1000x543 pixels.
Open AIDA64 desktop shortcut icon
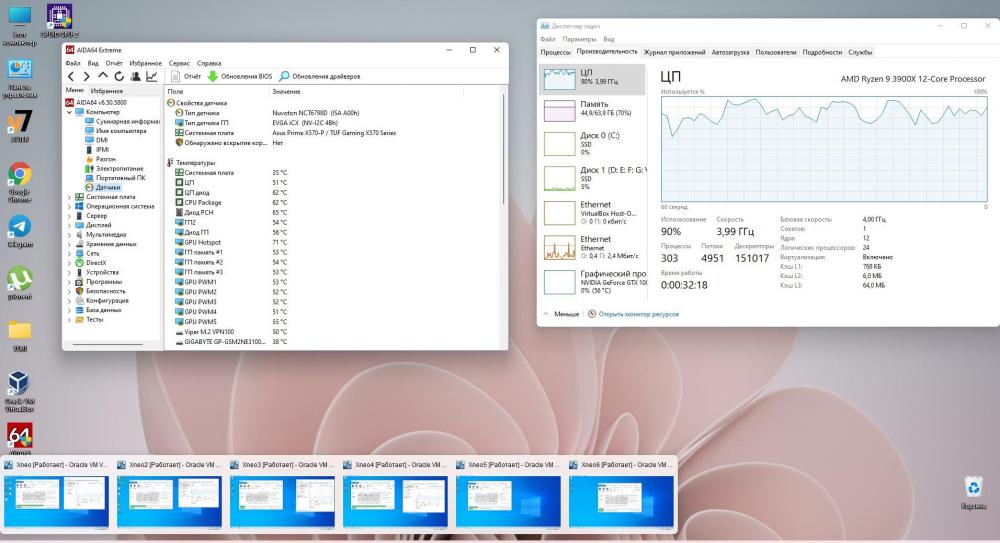20,436
